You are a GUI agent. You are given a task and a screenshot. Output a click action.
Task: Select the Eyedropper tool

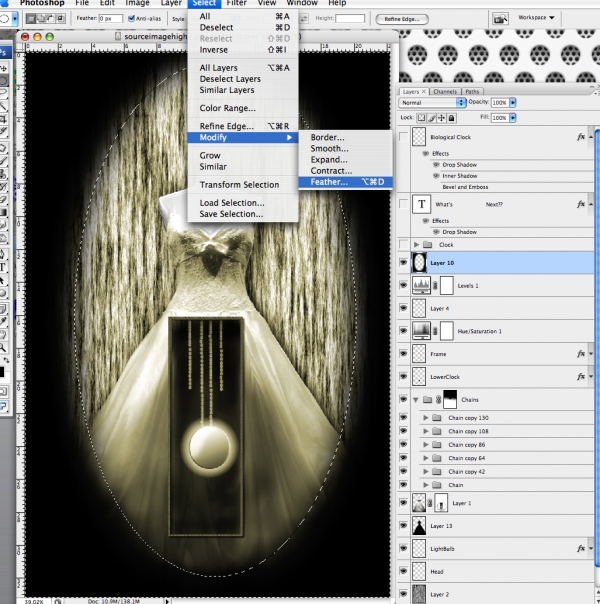point(3,321)
